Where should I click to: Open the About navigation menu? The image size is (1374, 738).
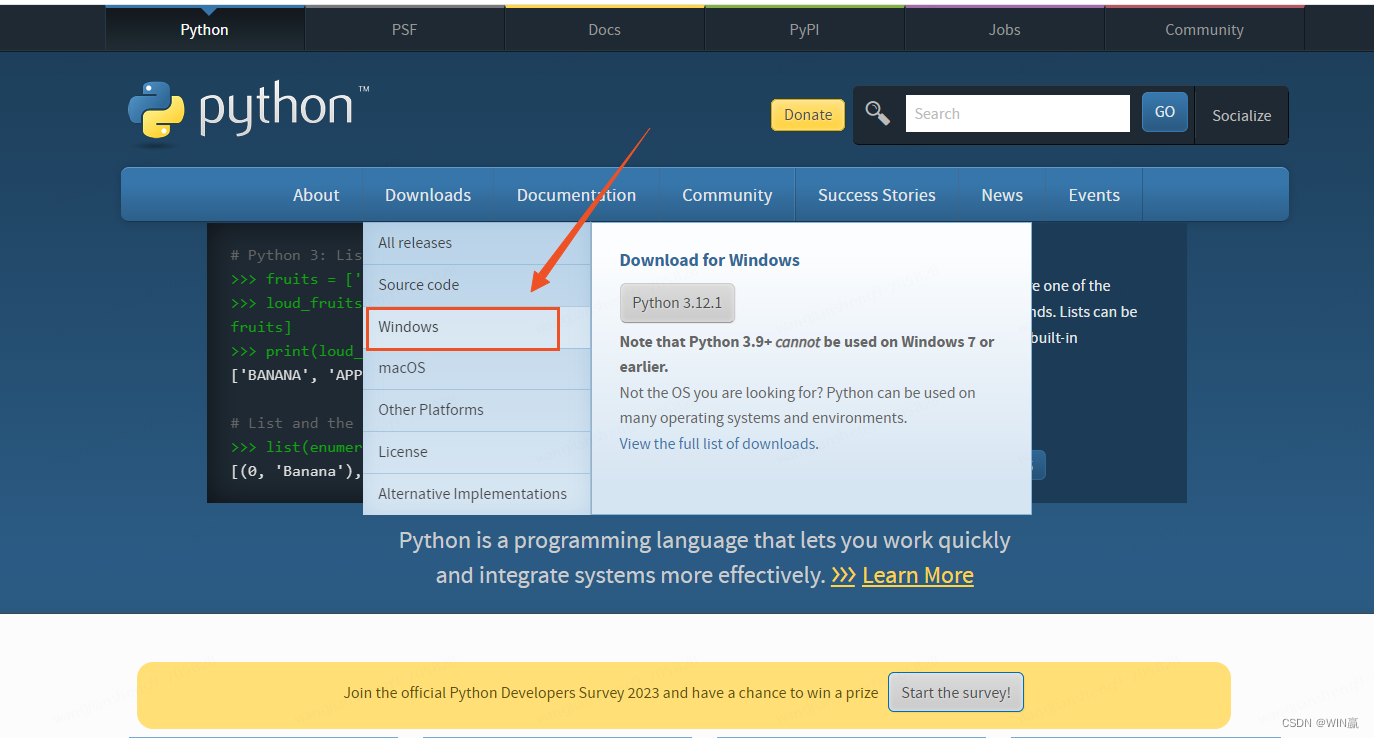coord(316,195)
